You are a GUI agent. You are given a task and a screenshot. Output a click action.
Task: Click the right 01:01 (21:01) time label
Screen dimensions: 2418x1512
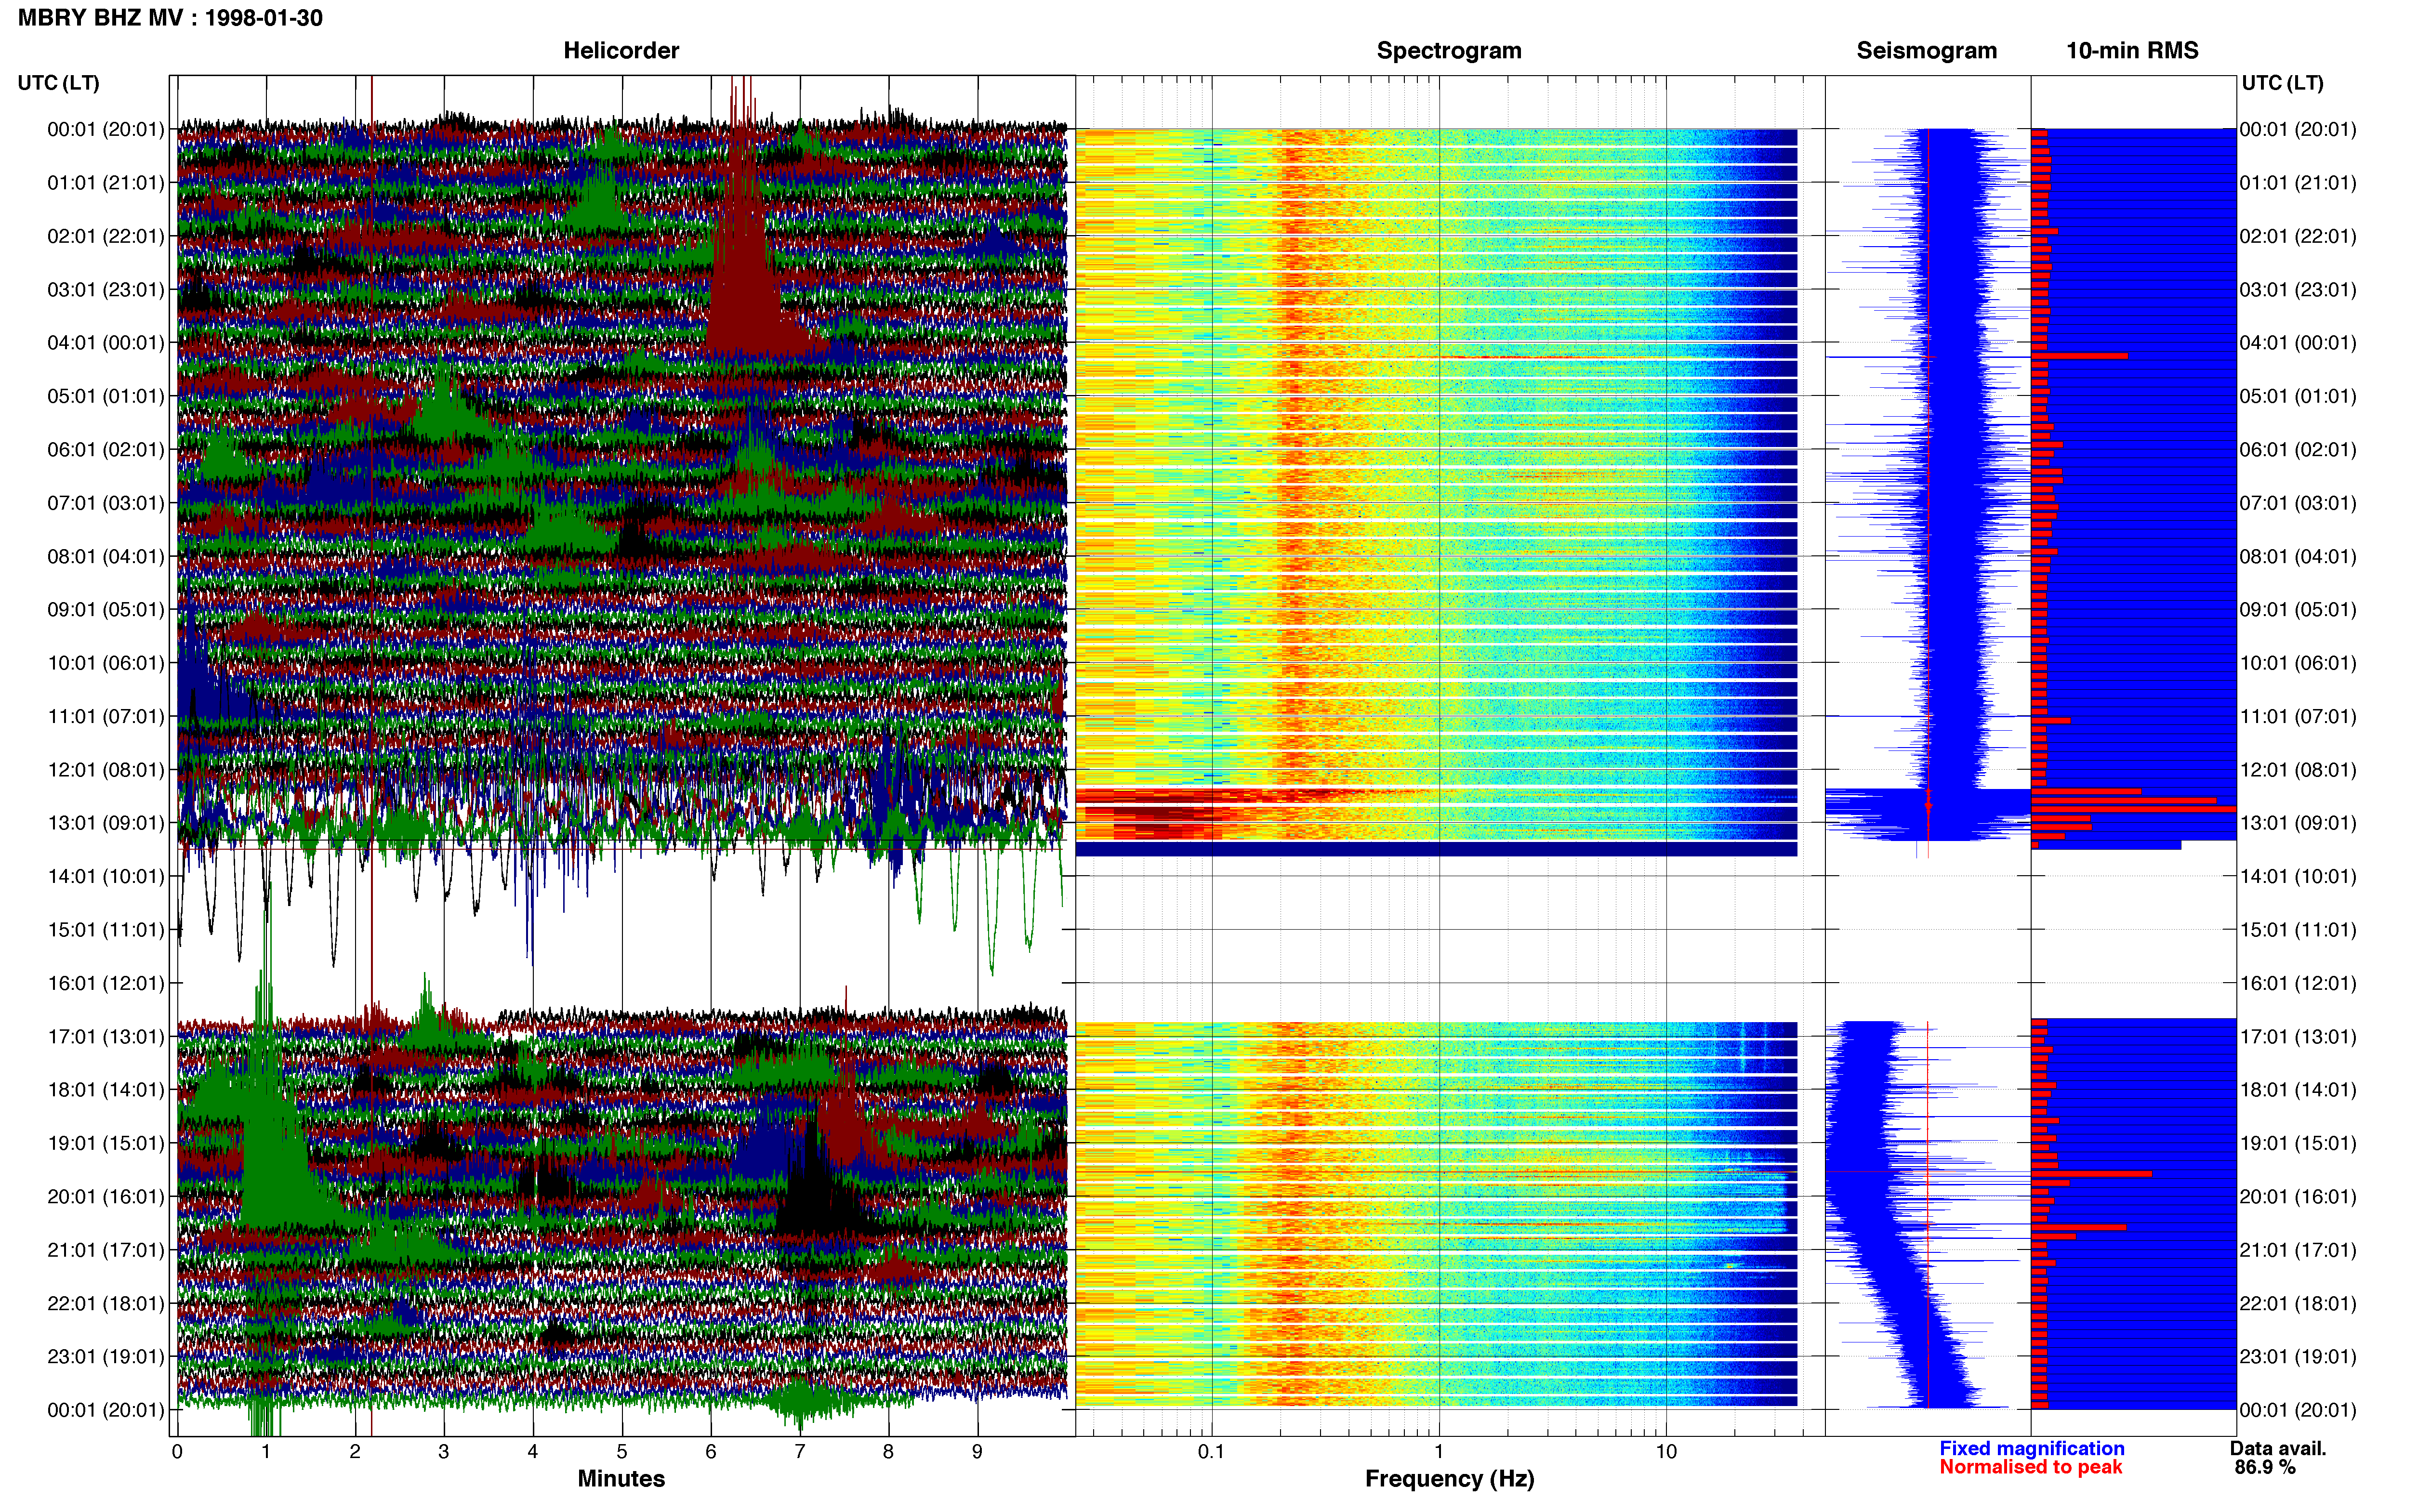pyautogui.click(x=2298, y=183)
